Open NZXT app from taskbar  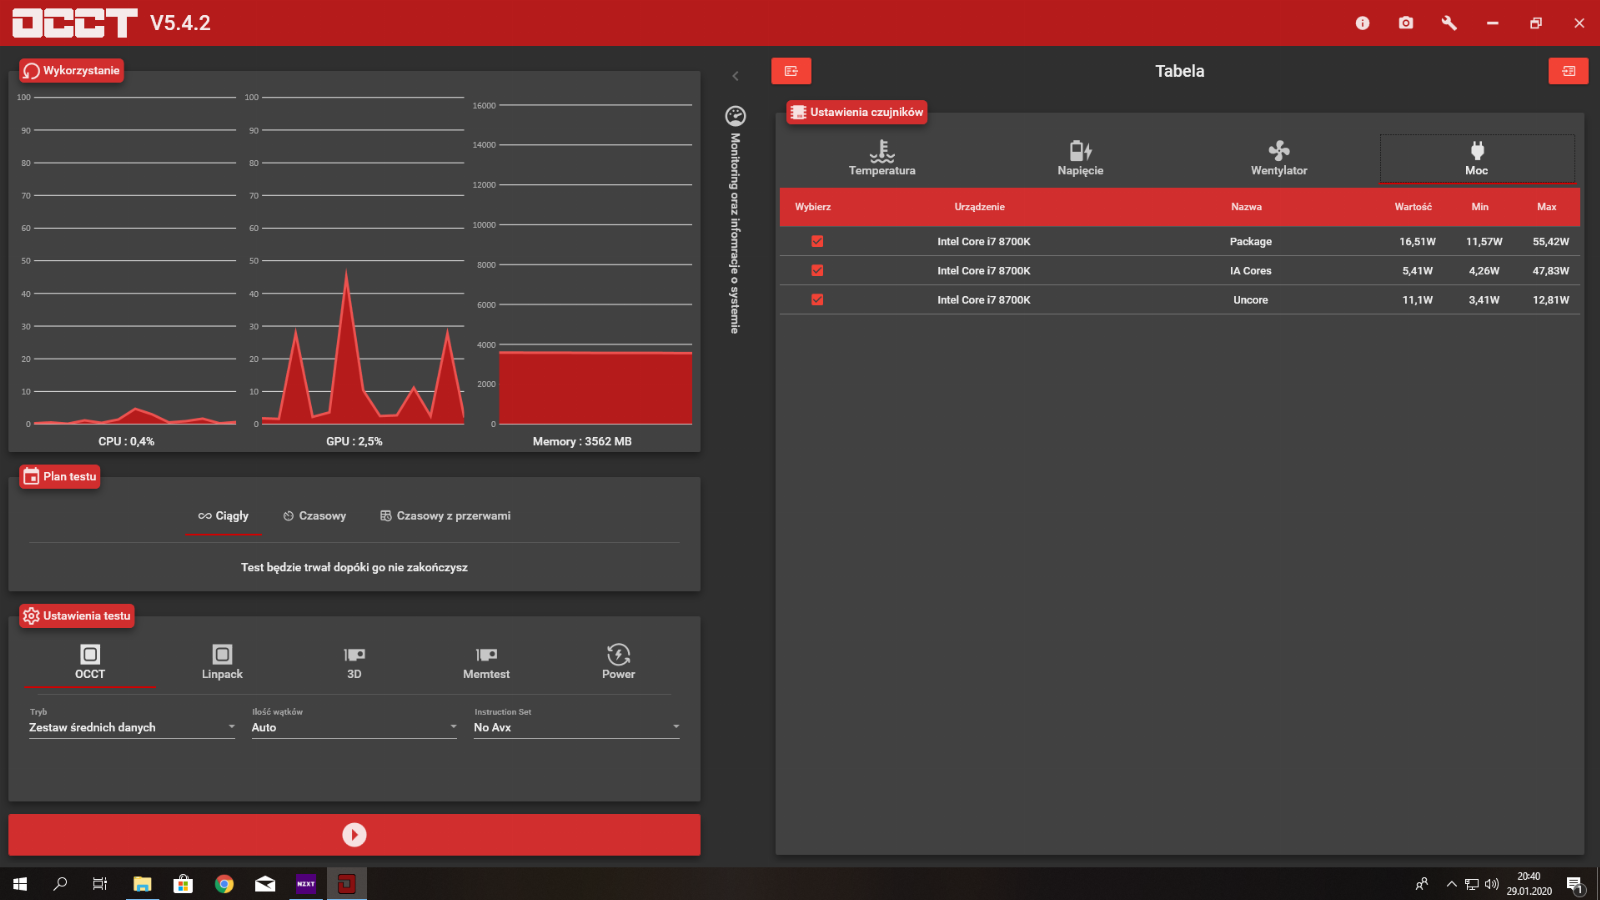[306, 884]
